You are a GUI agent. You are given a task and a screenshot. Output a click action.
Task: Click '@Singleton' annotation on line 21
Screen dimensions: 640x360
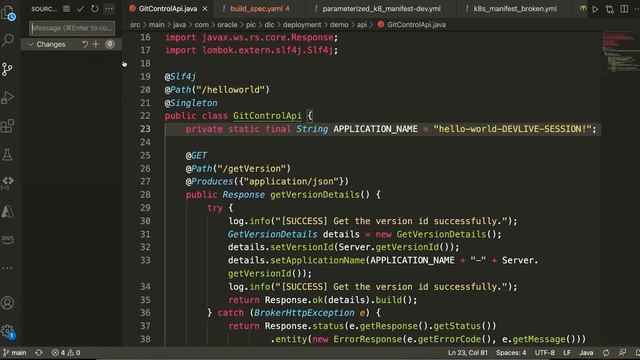tap(191, 103)
